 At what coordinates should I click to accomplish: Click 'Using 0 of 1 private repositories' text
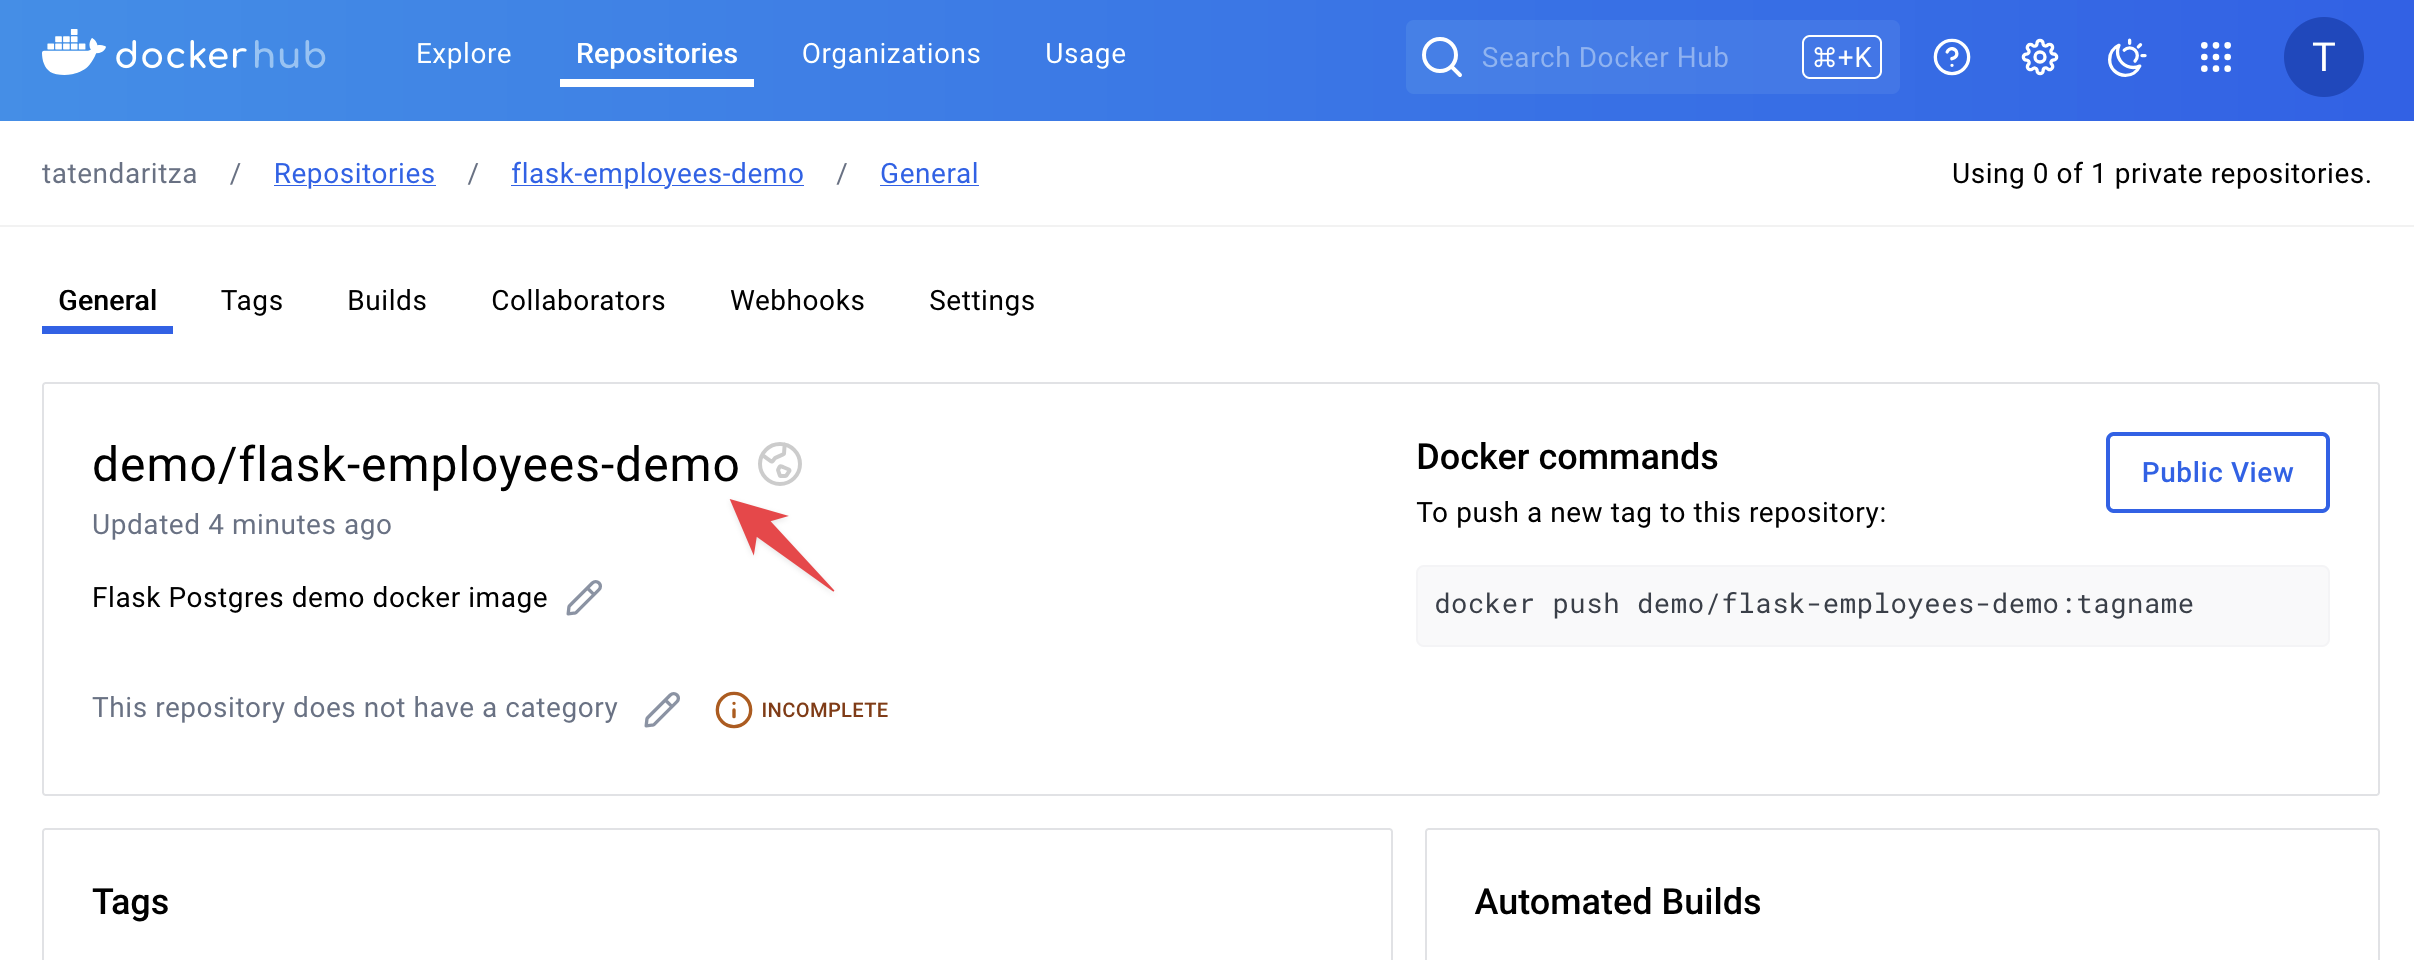coord(2161,174)
